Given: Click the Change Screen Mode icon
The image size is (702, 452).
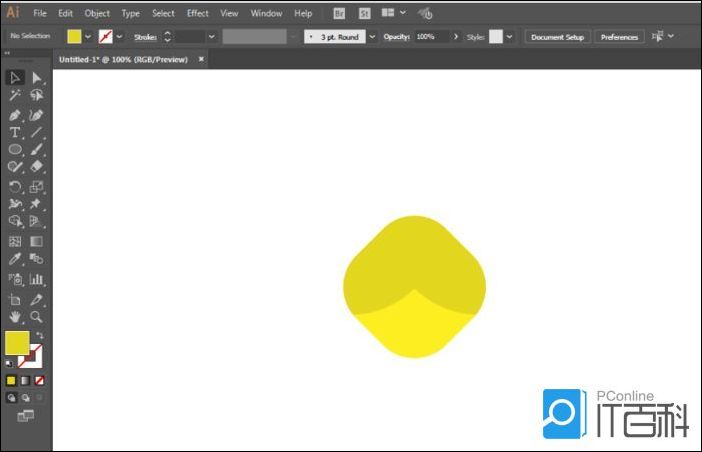Looking at the screenshot, I should click(x=25, y=416).
